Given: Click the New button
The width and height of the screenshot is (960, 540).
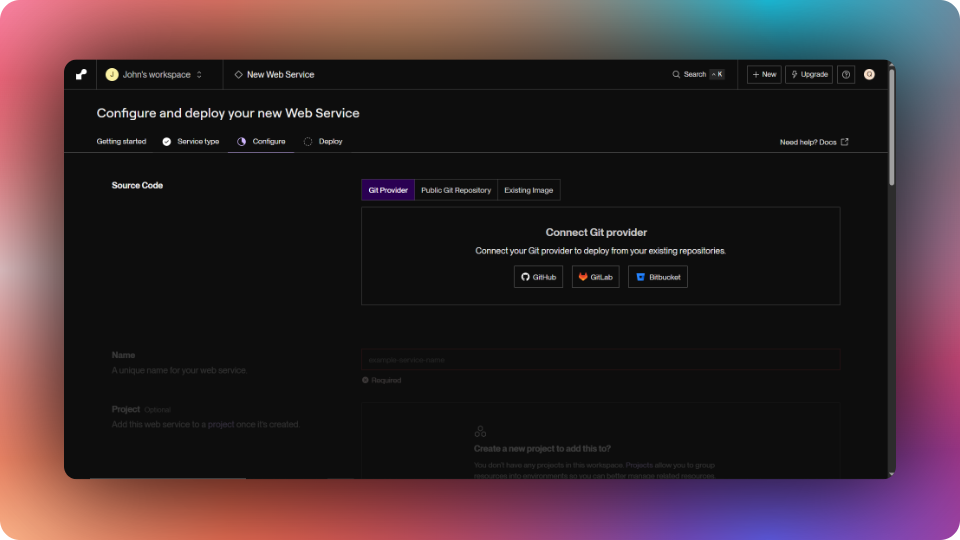Looking at the screenshot, I should pyautogui.click(x=764, y=74).
